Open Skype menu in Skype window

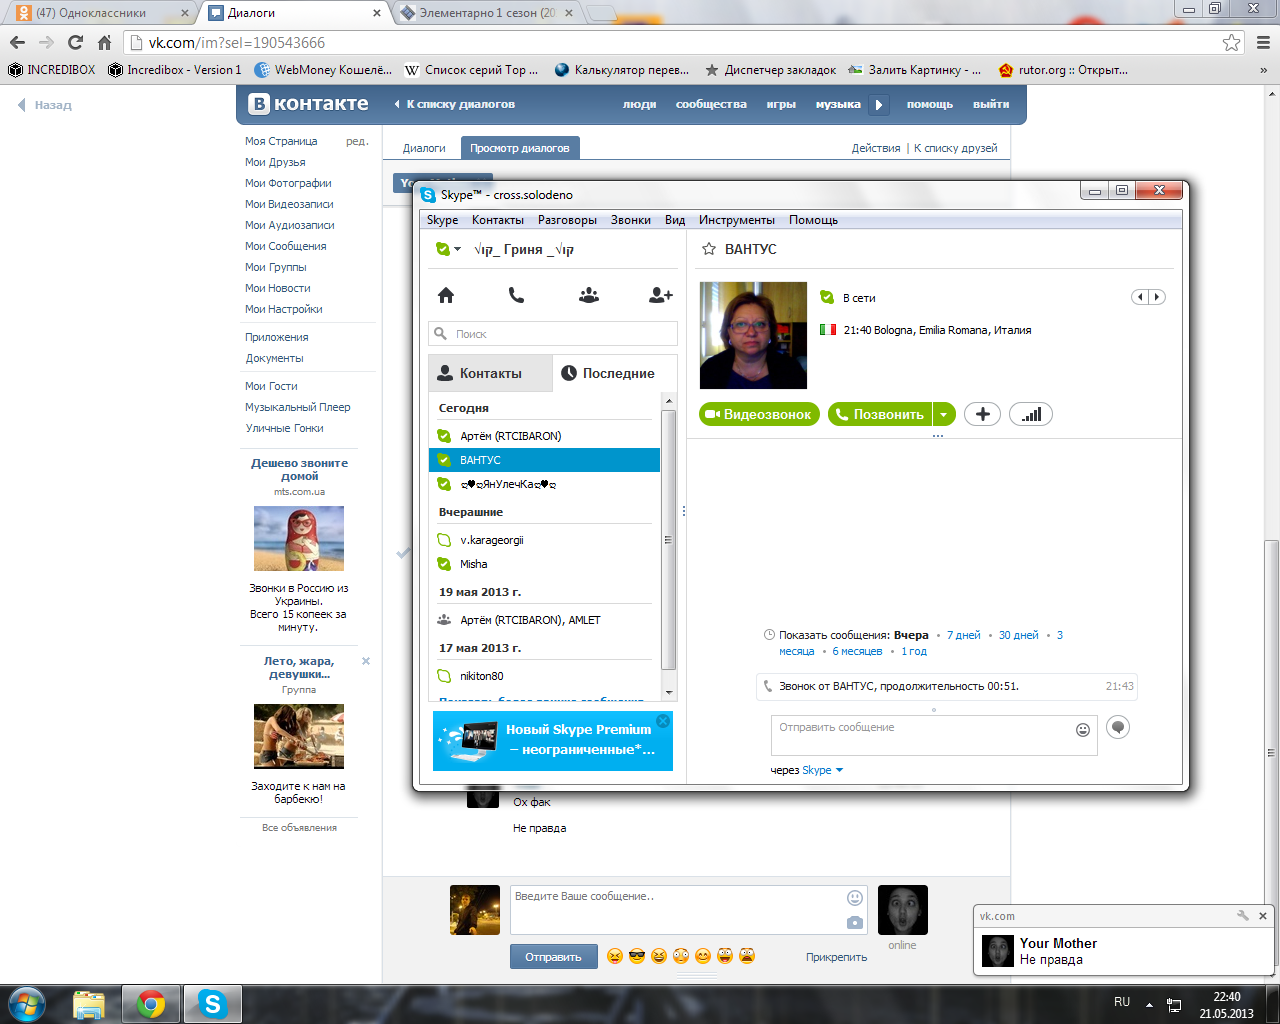click(x=442, y=220)
